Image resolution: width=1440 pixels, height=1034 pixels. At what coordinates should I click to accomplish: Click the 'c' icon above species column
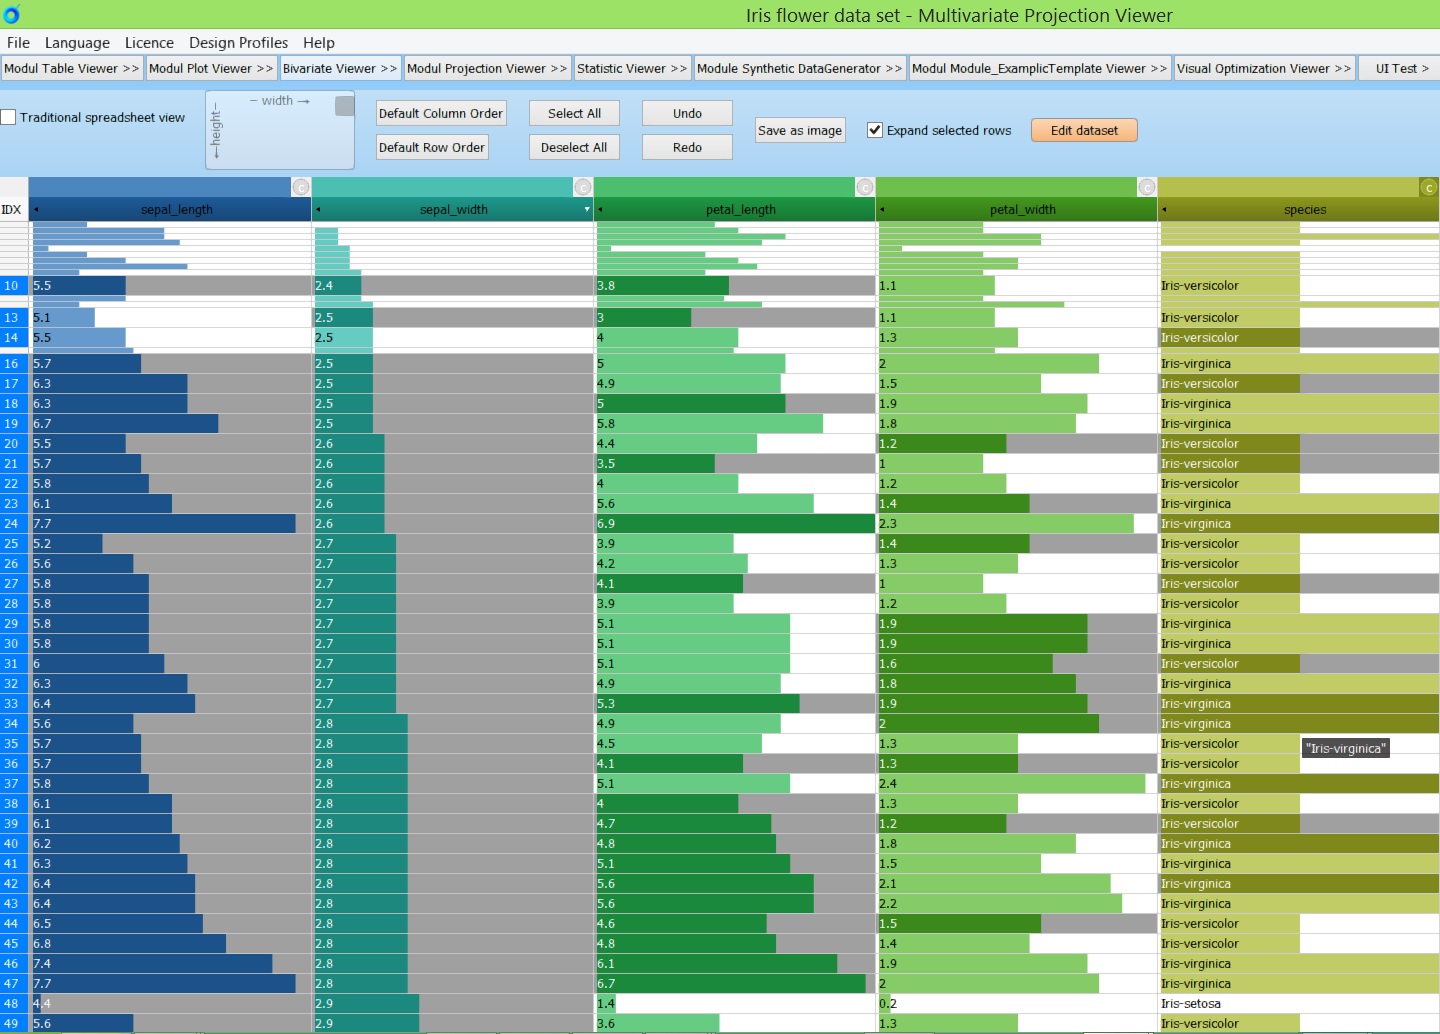pos(1429,188)
